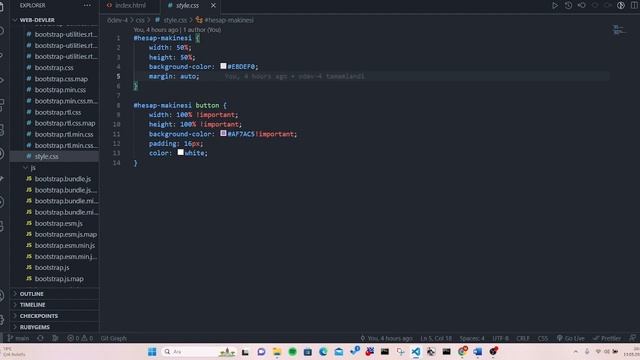Click the ödev-4 breadcrumb segment
This screenshot has width=640, height=360.
tap(118, 20)
